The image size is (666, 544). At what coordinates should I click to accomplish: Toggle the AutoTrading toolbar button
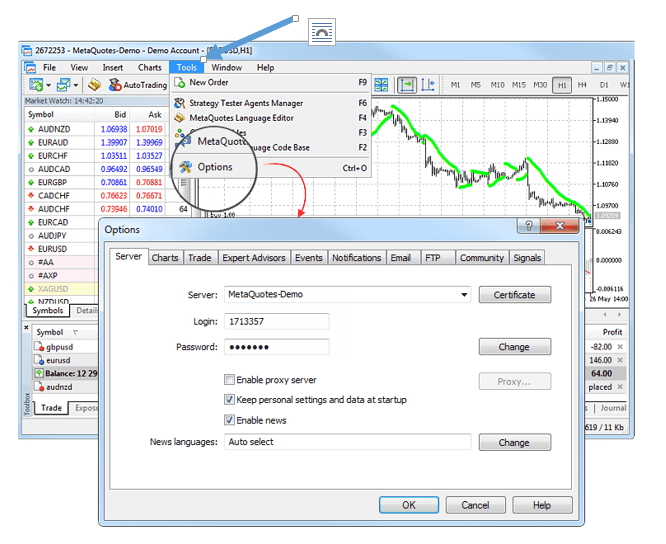coord(138,85)
